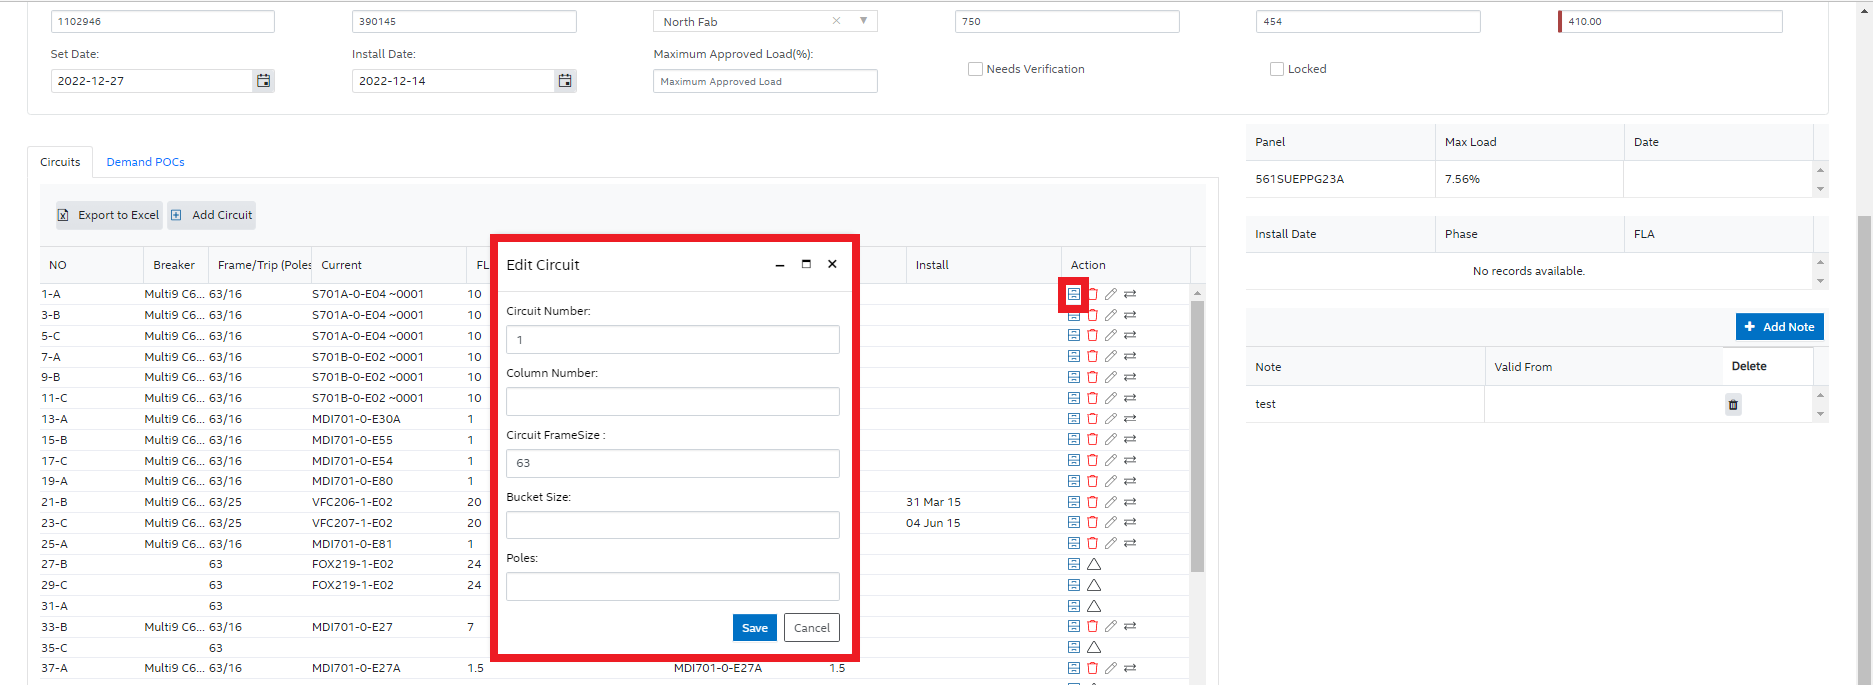
Task: Delete circuit 5-C with trash icon
Action: (1092, 336)
